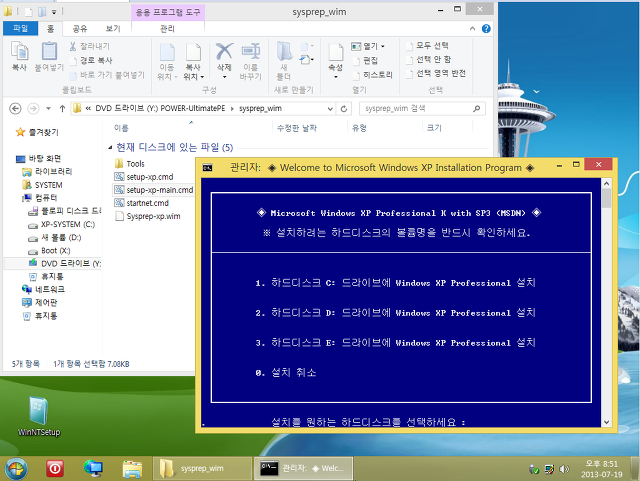Switch to the 관리 (Manage) ribbon tab

(167, 29)
